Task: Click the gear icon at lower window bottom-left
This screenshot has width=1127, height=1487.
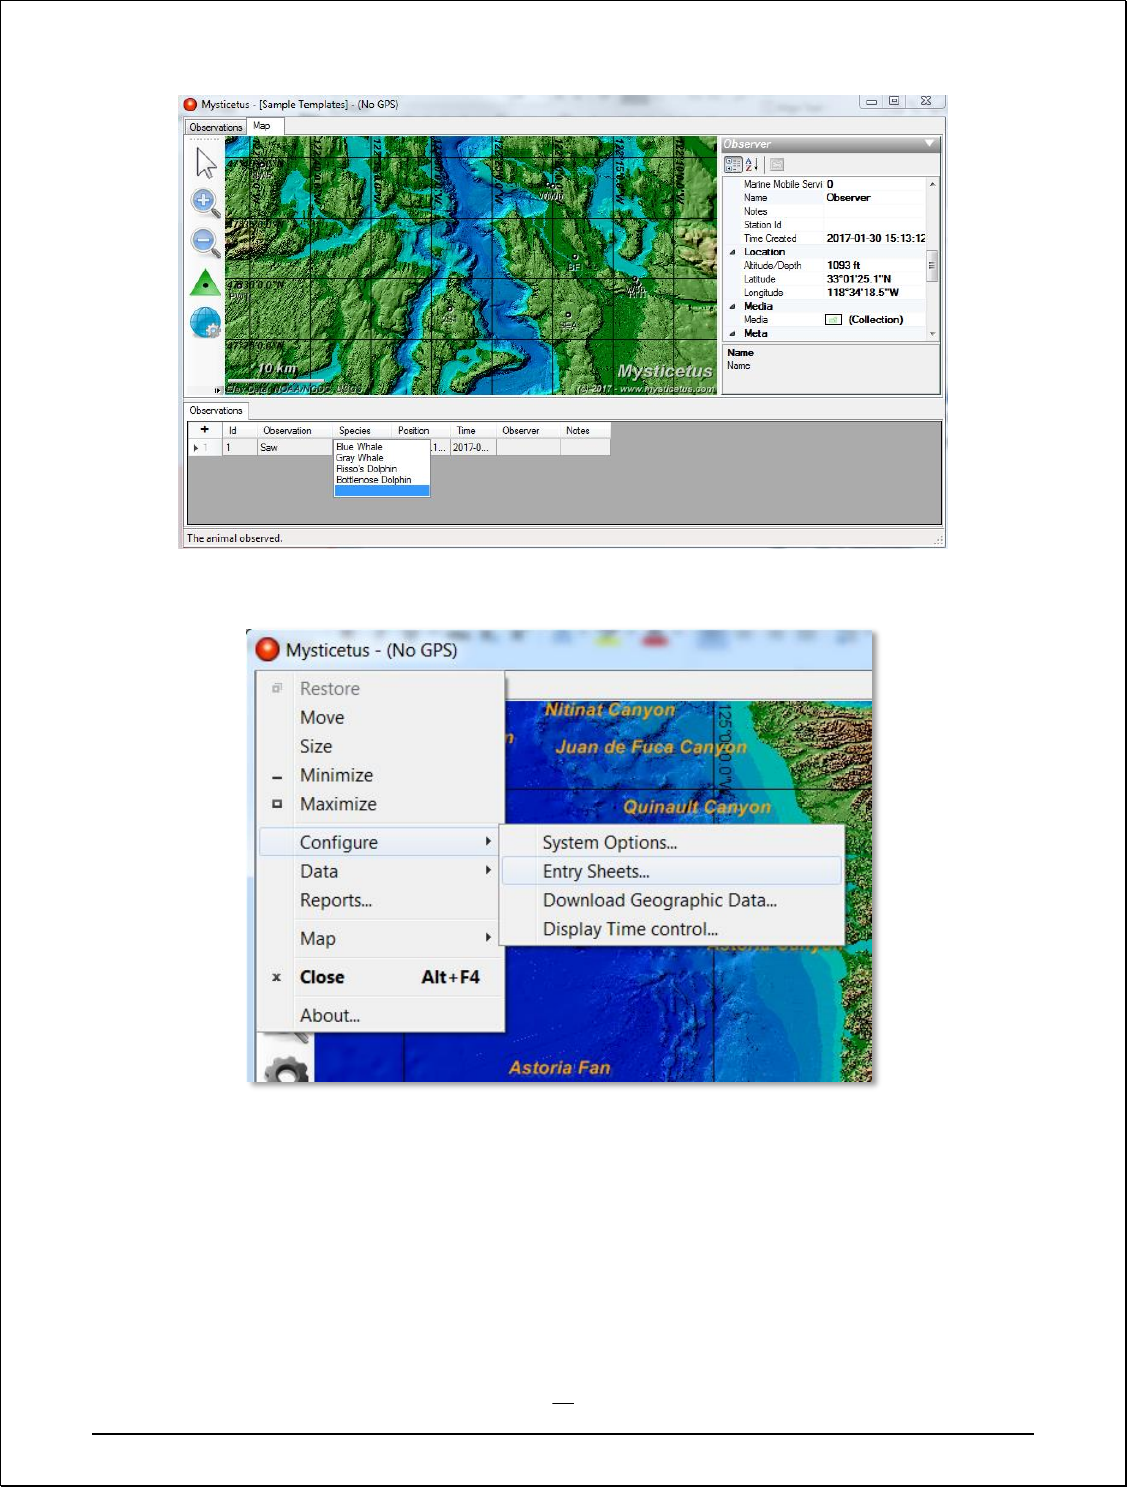Action: click(x=287, y=1069)
